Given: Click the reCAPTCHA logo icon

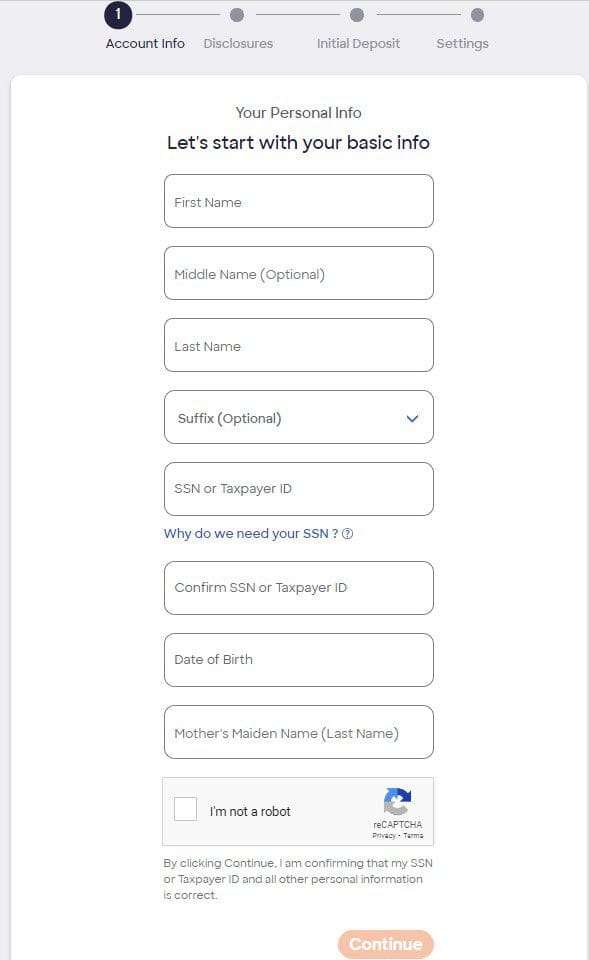Looking at the screenshot, I should click(x=397, y=802).
